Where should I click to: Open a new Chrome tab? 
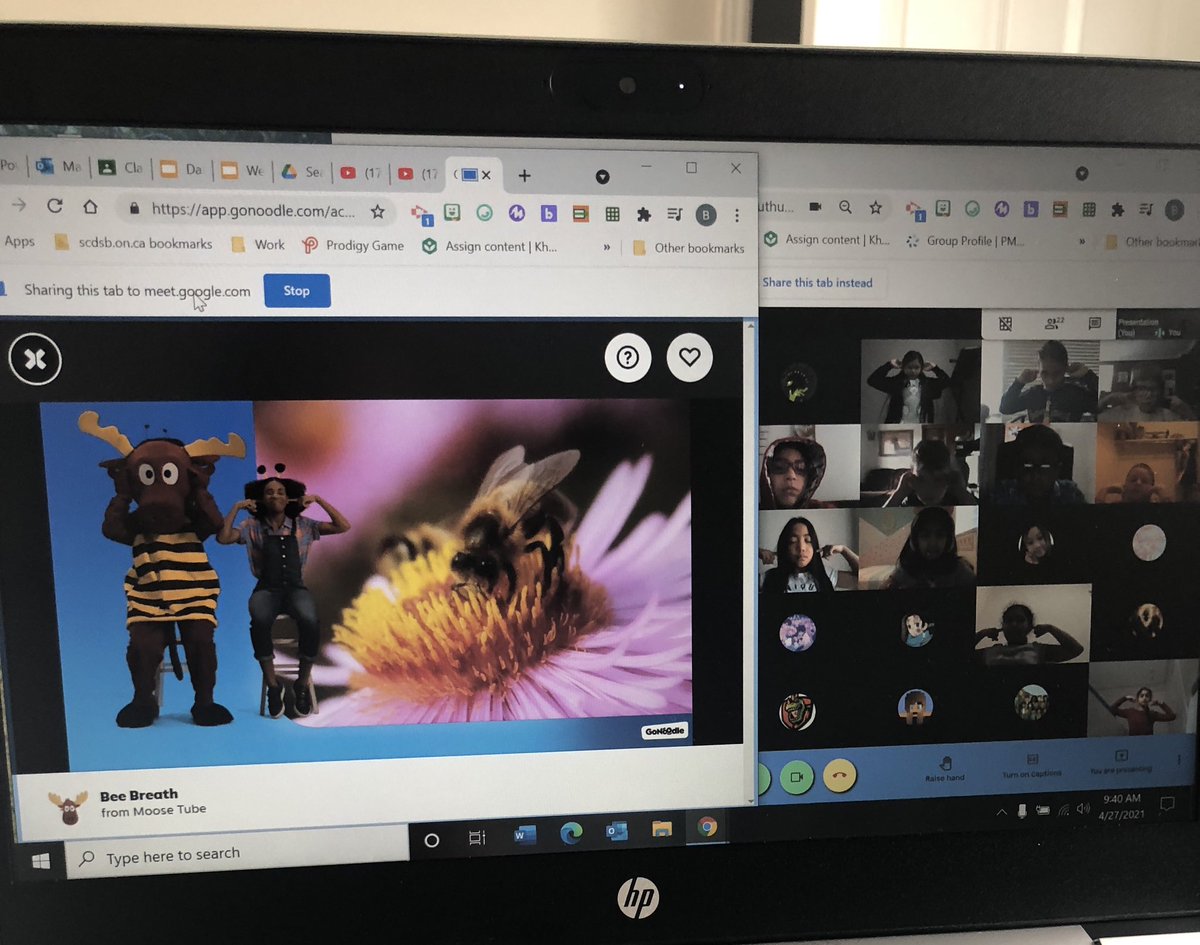click(524, 176)
